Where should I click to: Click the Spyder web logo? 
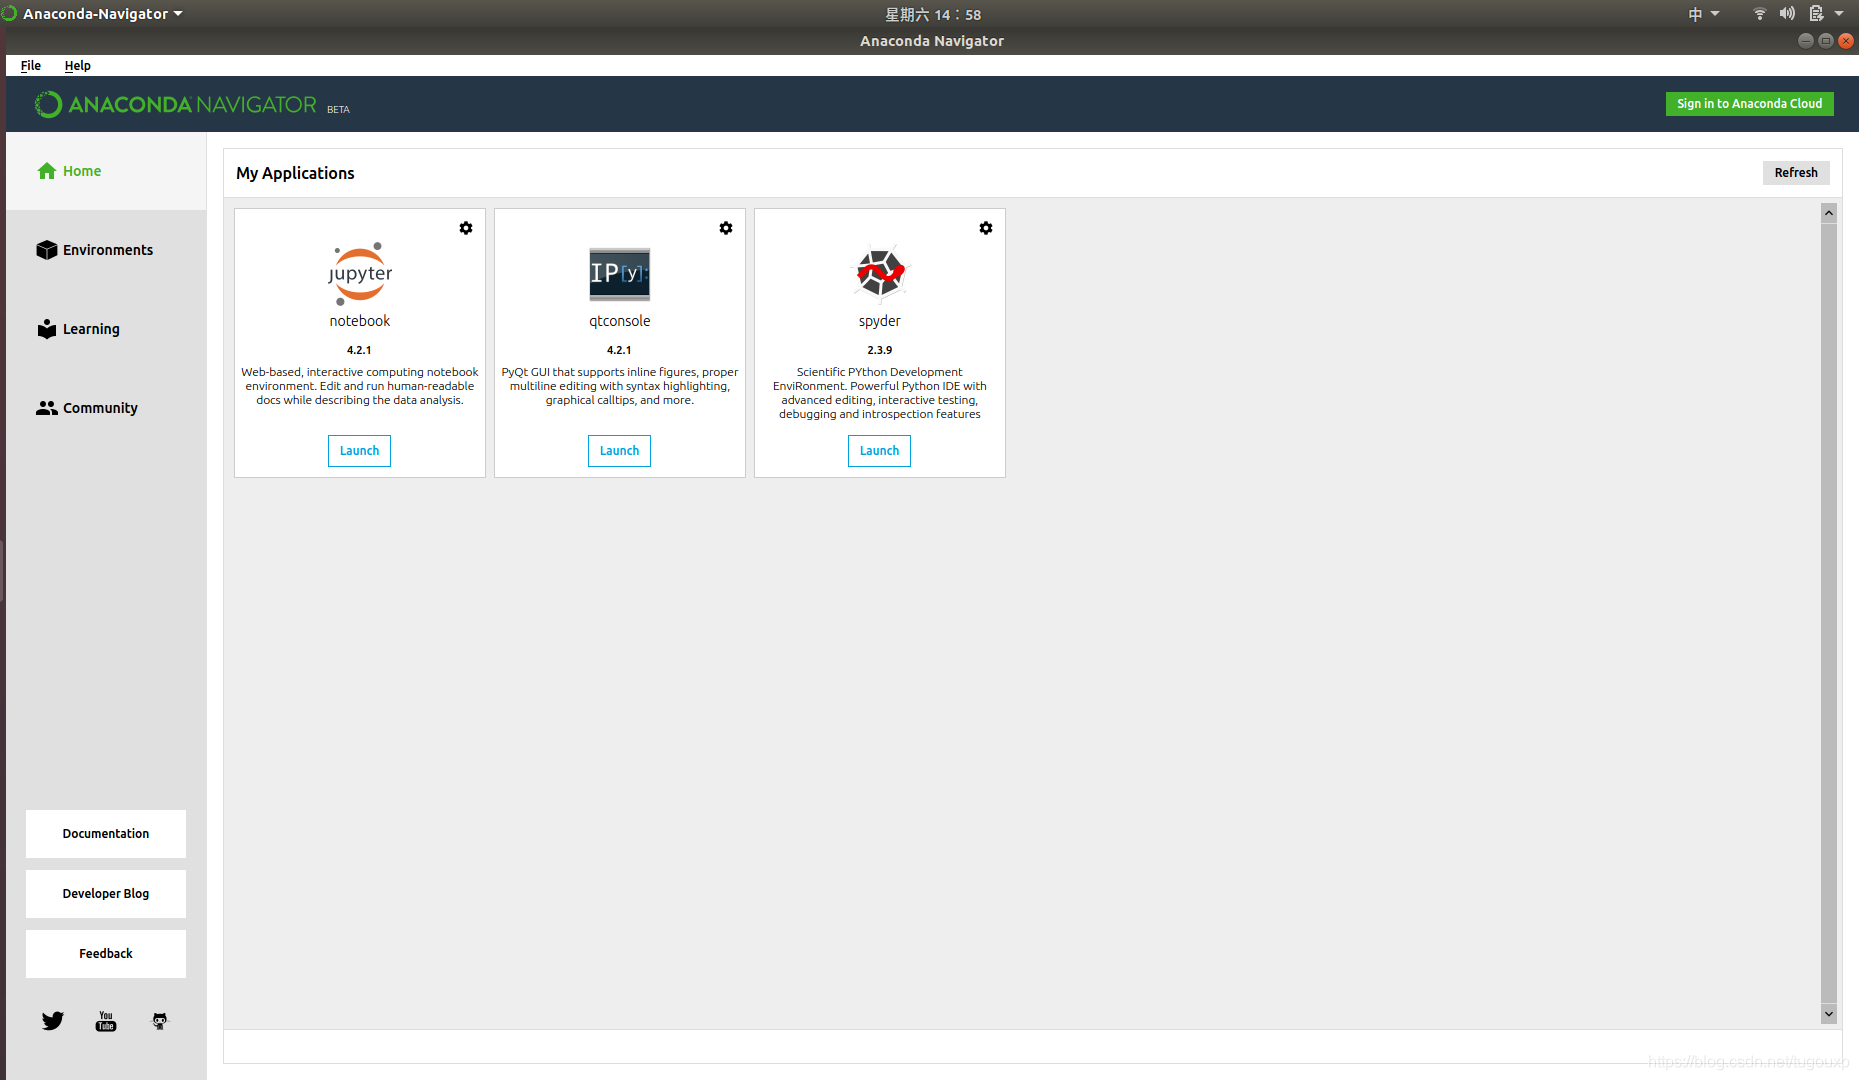pos(880,272)
